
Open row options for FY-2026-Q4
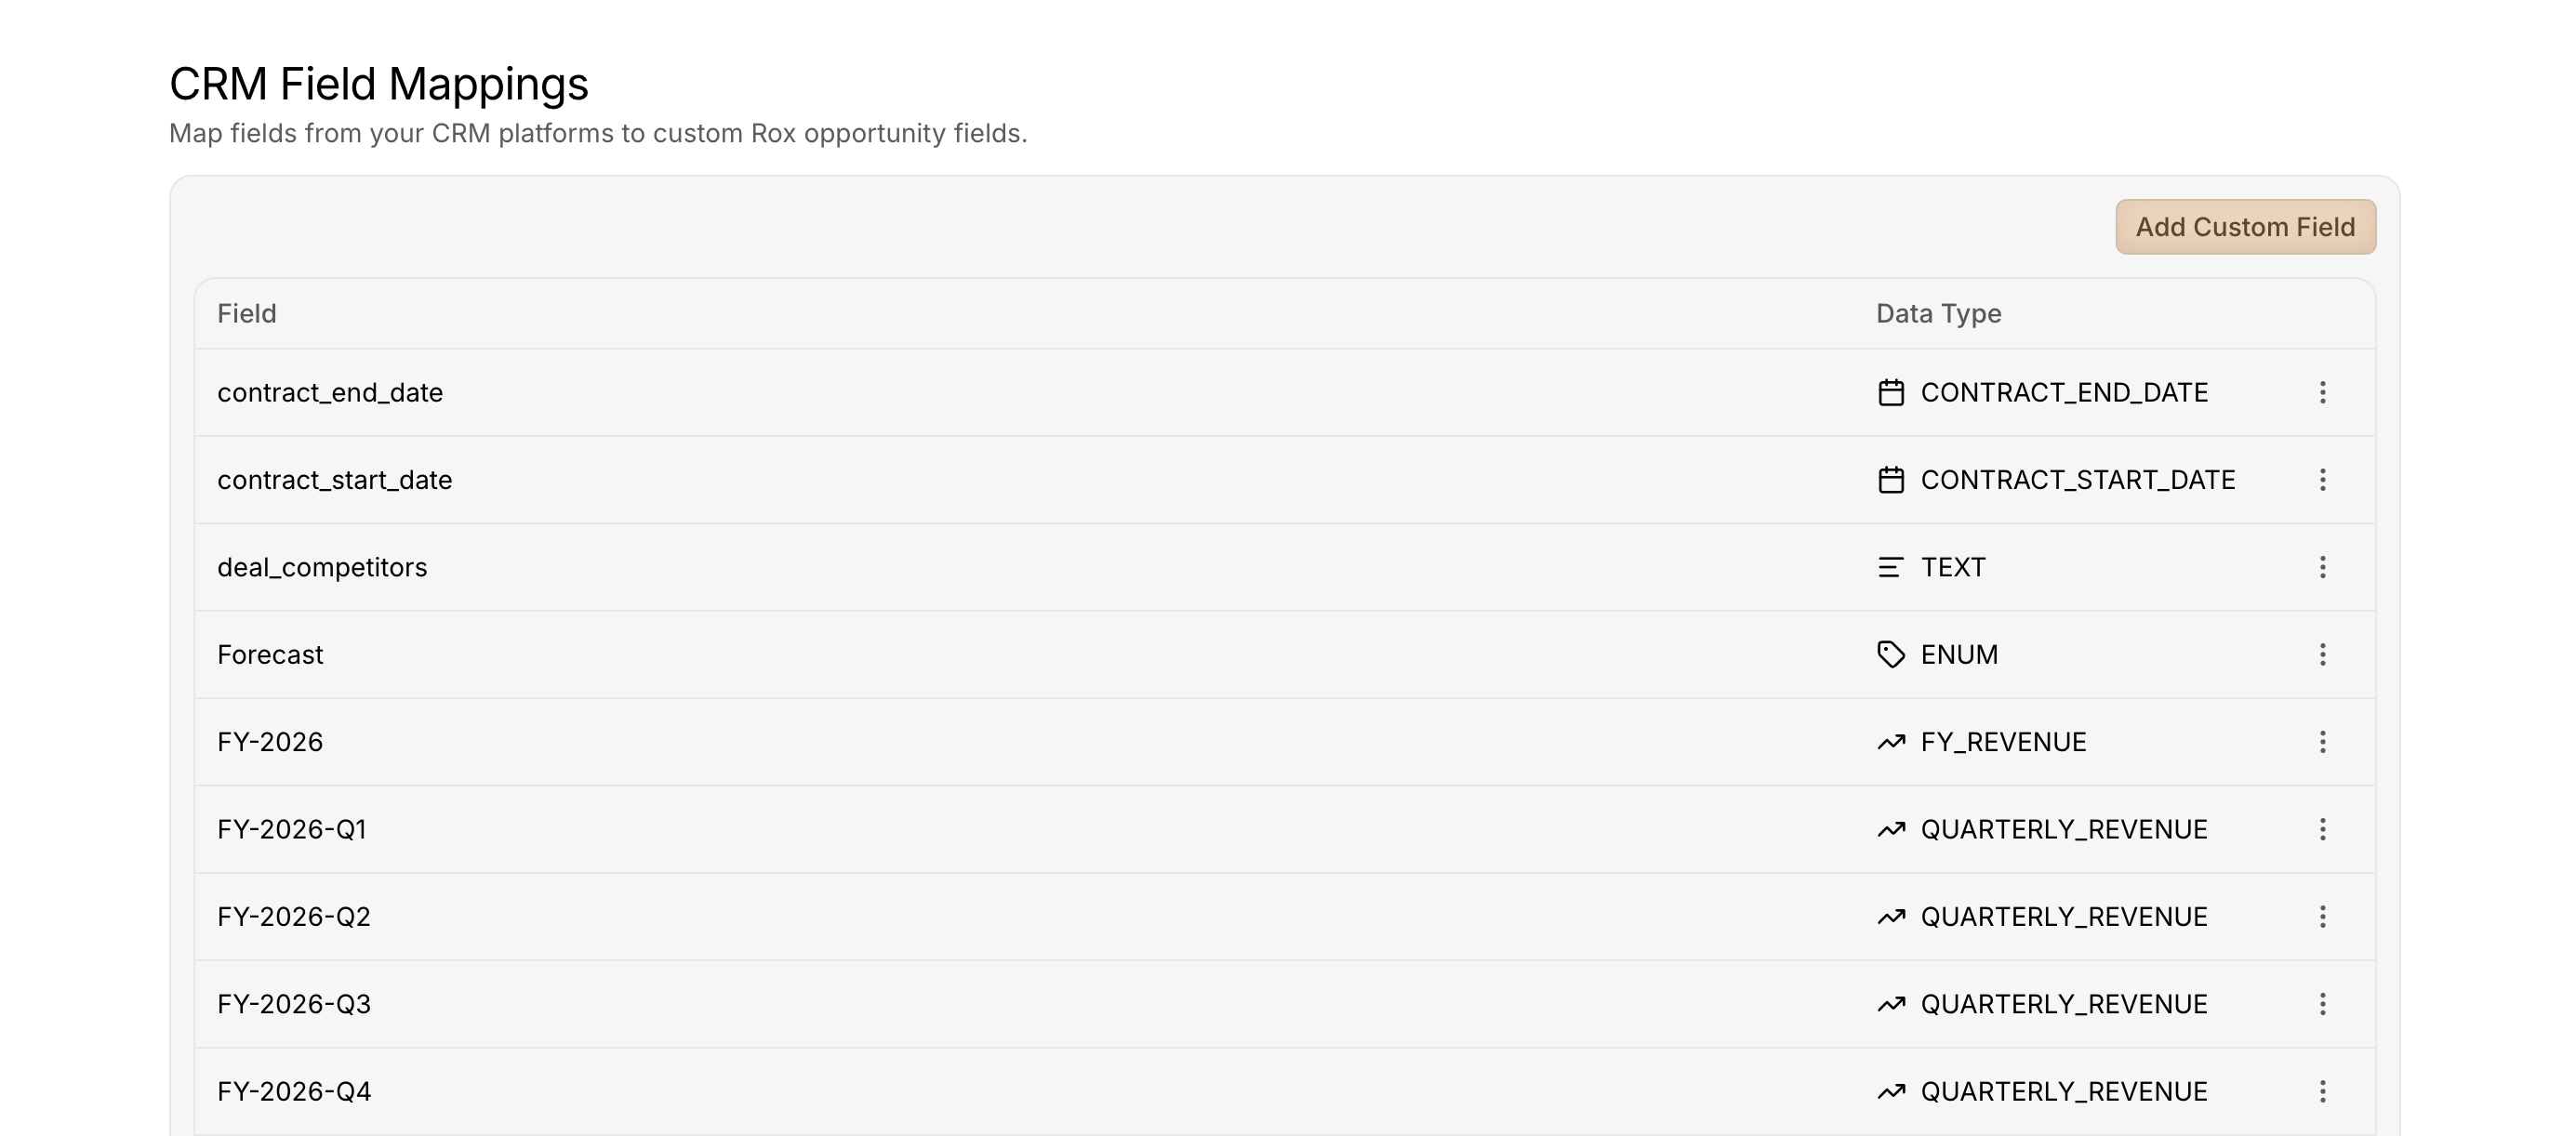[x=2322, y=1091]
